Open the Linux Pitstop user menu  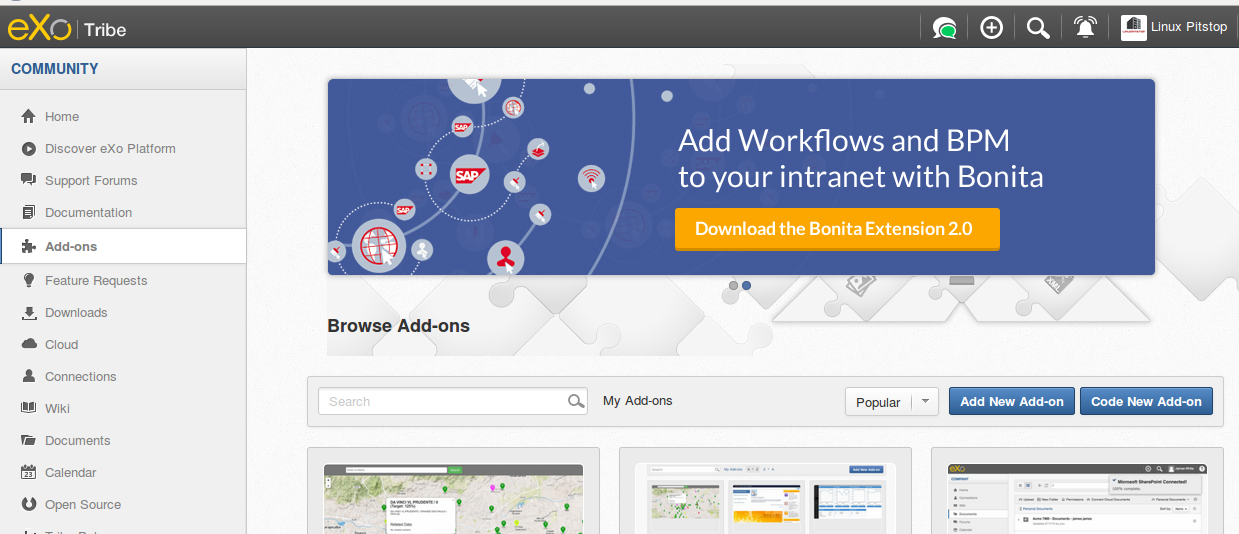(1174, 27)
